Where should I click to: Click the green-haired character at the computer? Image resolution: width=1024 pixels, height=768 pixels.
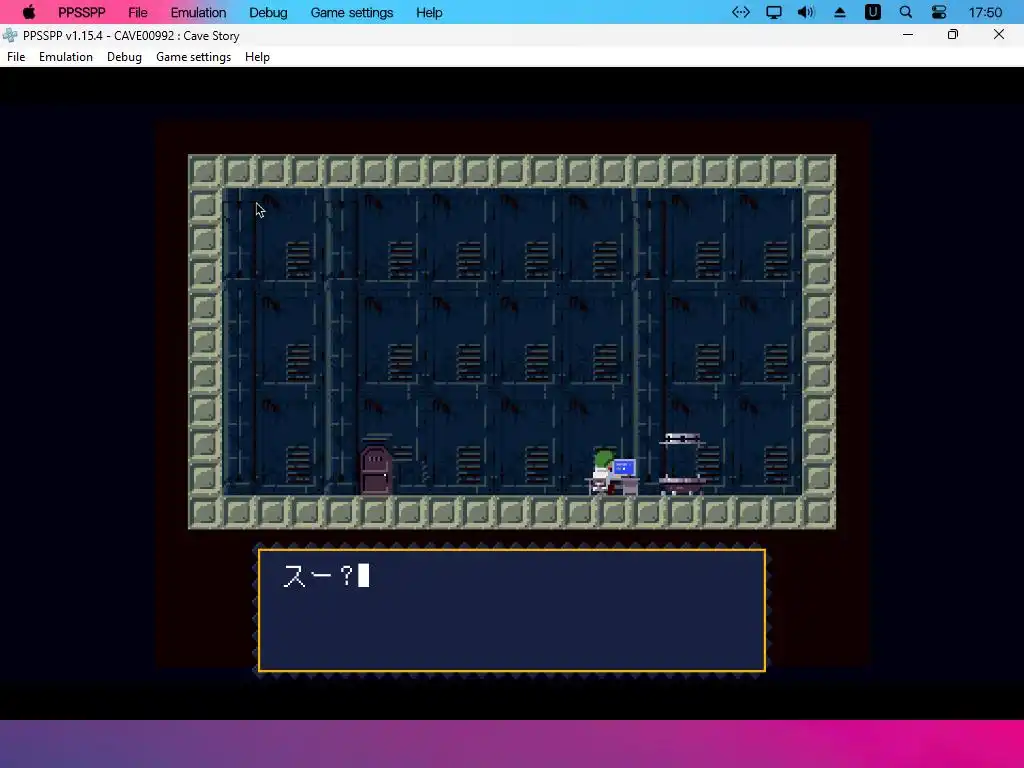(x=603, y=472)
